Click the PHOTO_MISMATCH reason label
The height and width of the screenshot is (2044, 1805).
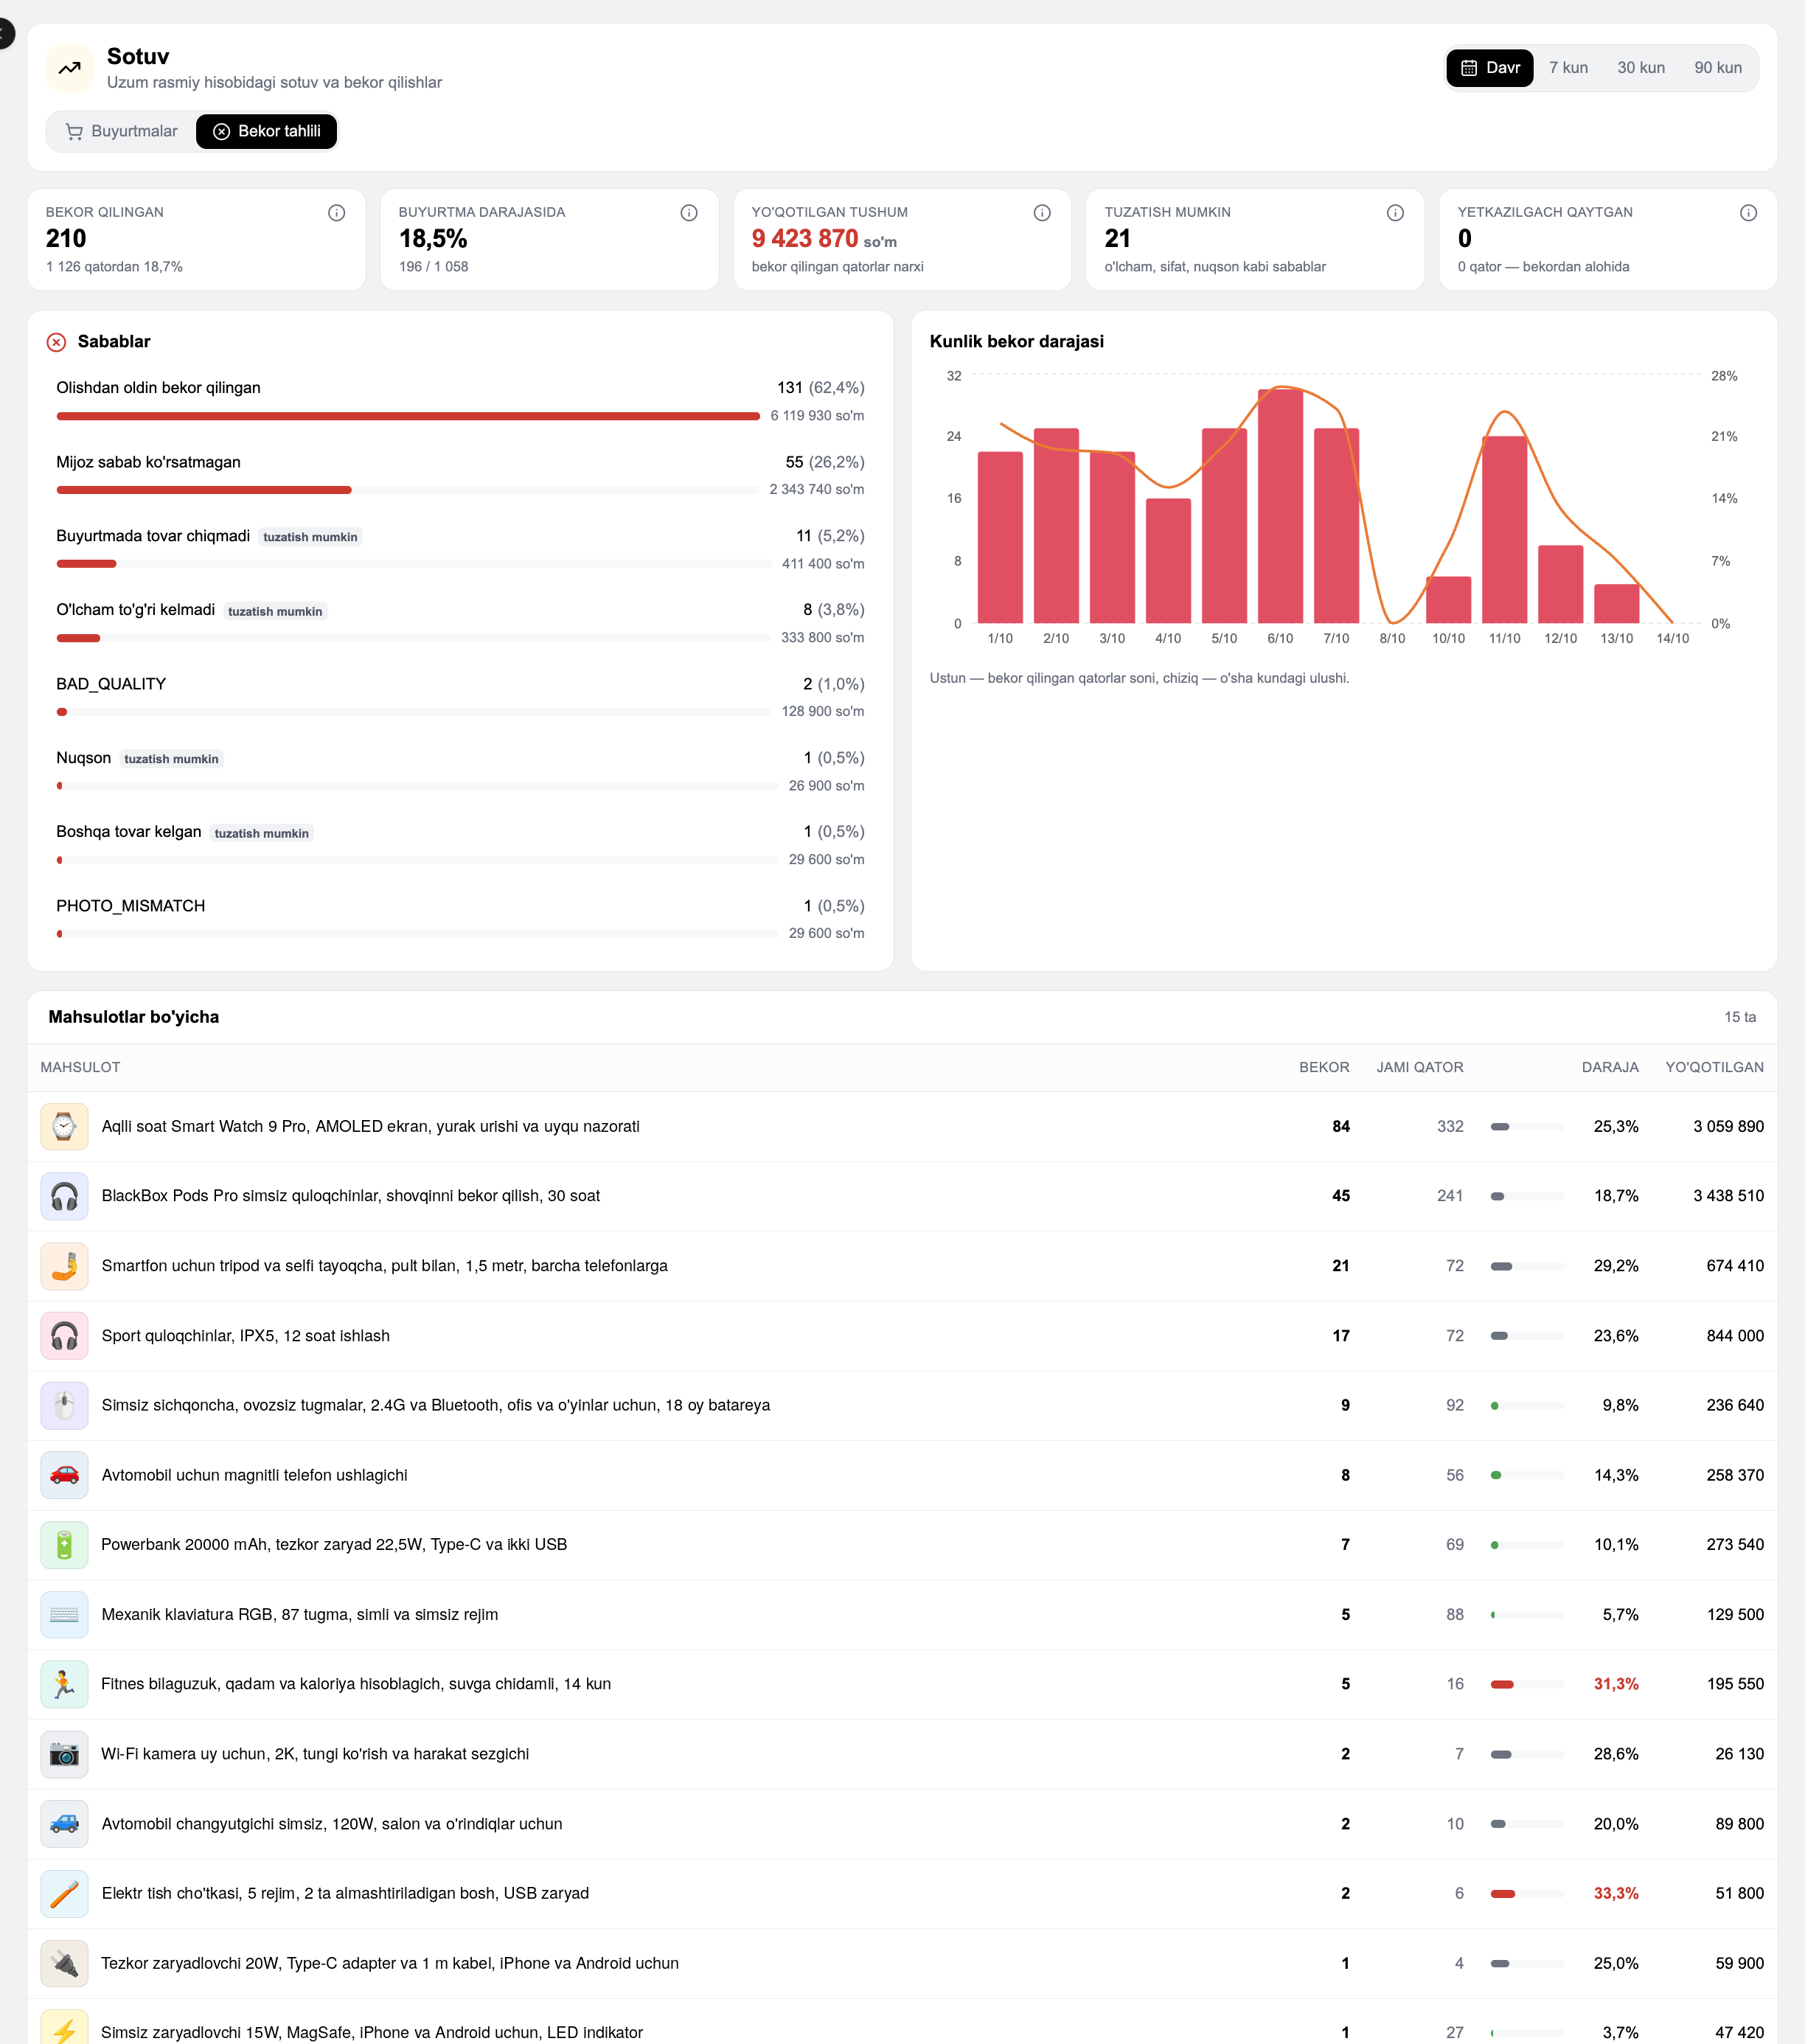[x=130, y=906]
